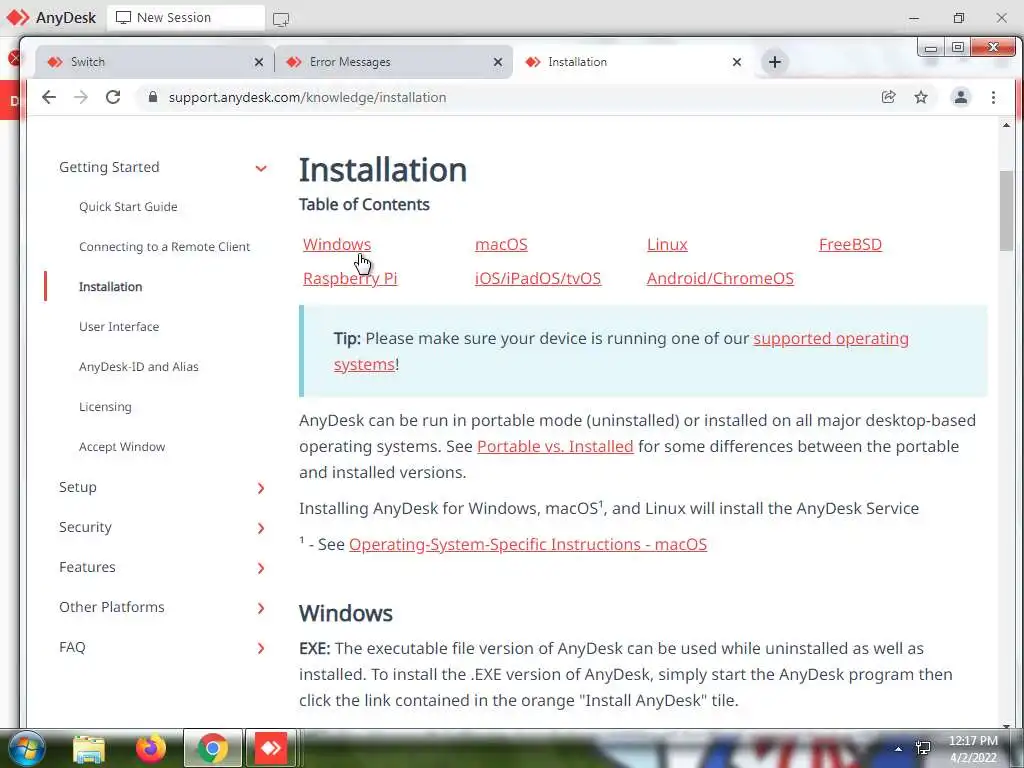Screen dimensions: 1024x768
Task: Close the Switch tab
Action: 259,62
